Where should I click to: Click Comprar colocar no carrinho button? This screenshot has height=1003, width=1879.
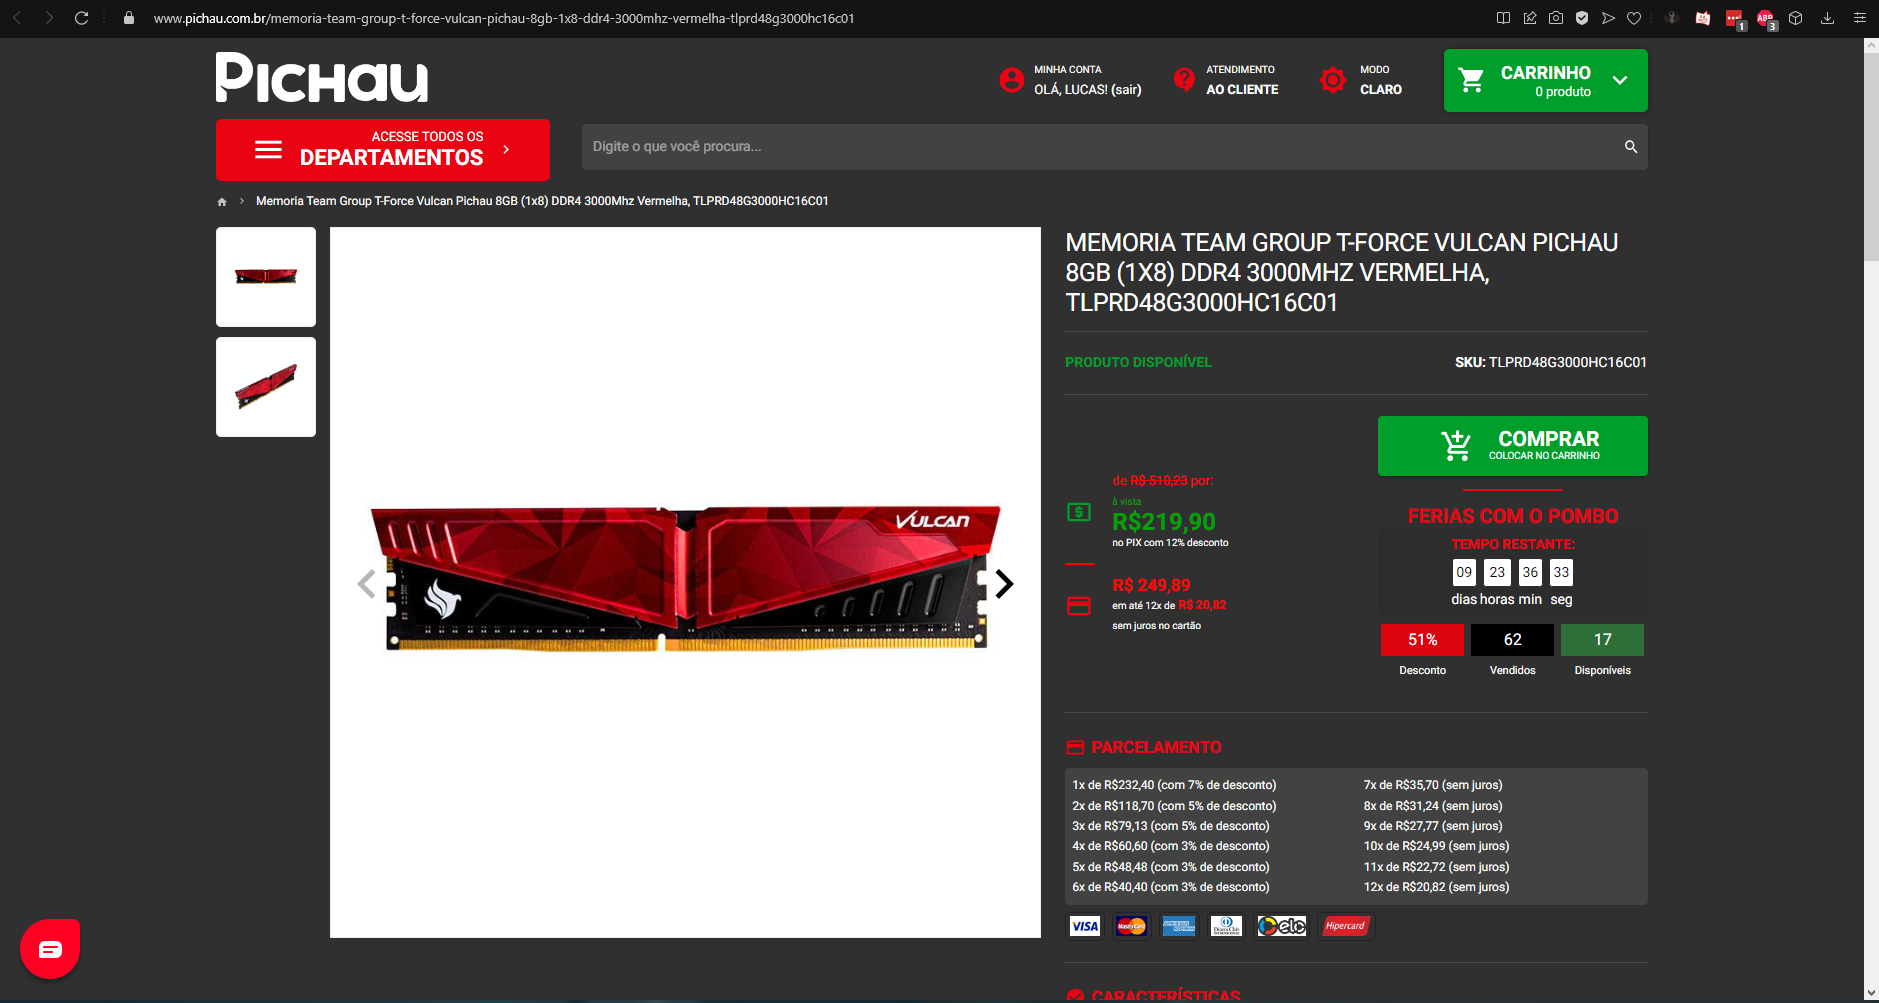point(1512,446)
